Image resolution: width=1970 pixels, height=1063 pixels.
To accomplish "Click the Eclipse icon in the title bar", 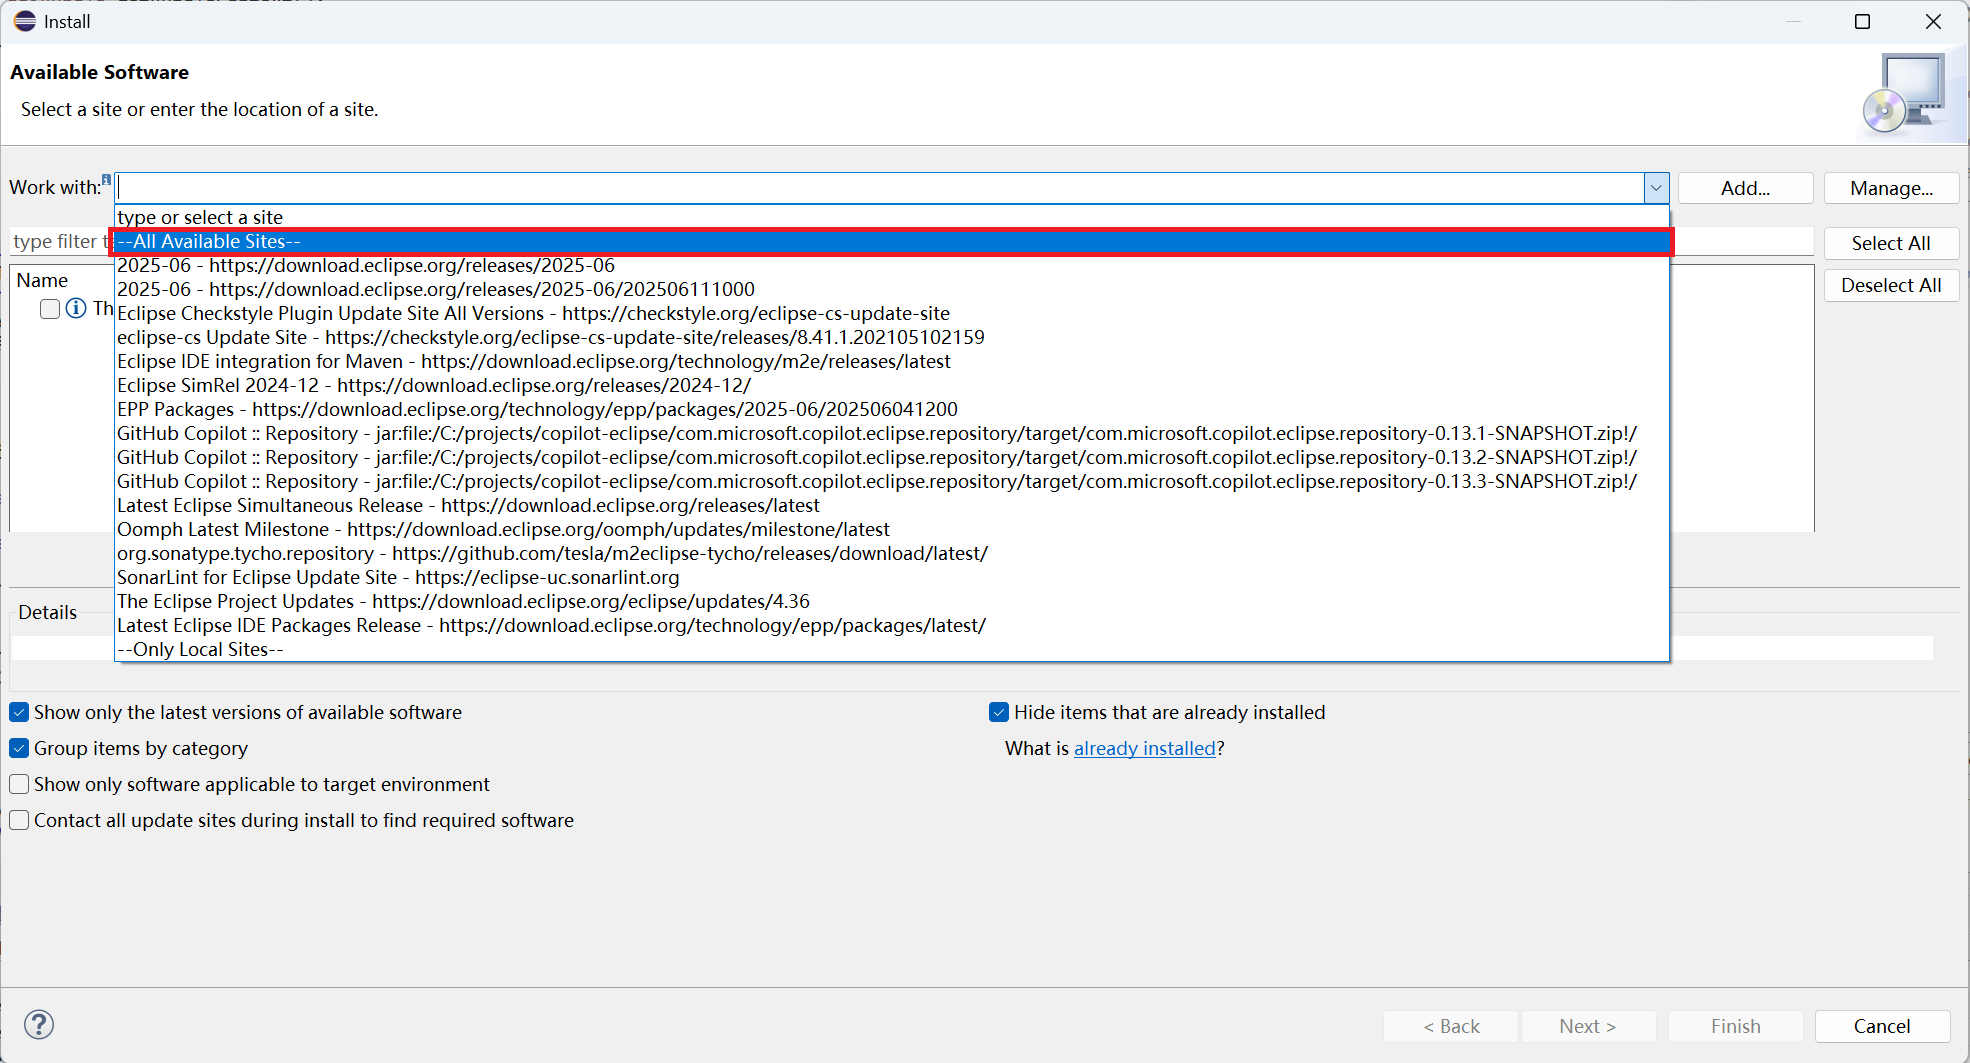I will tap(25, 21).
